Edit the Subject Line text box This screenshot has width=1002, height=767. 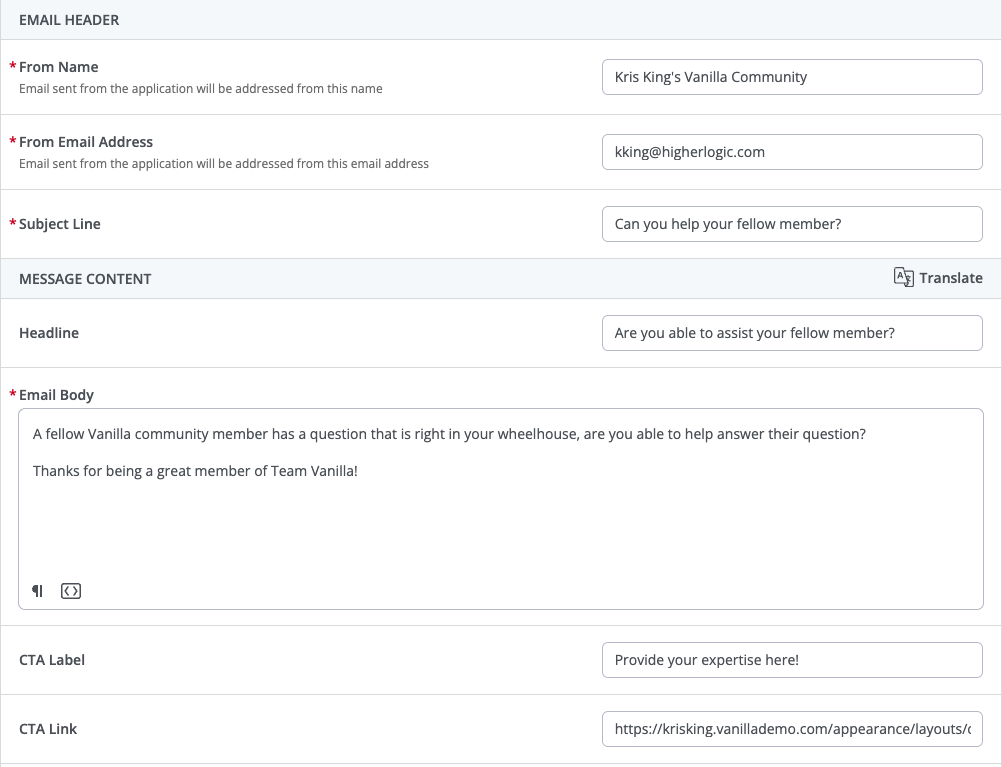pyautogui.click(x=792, y=224)
